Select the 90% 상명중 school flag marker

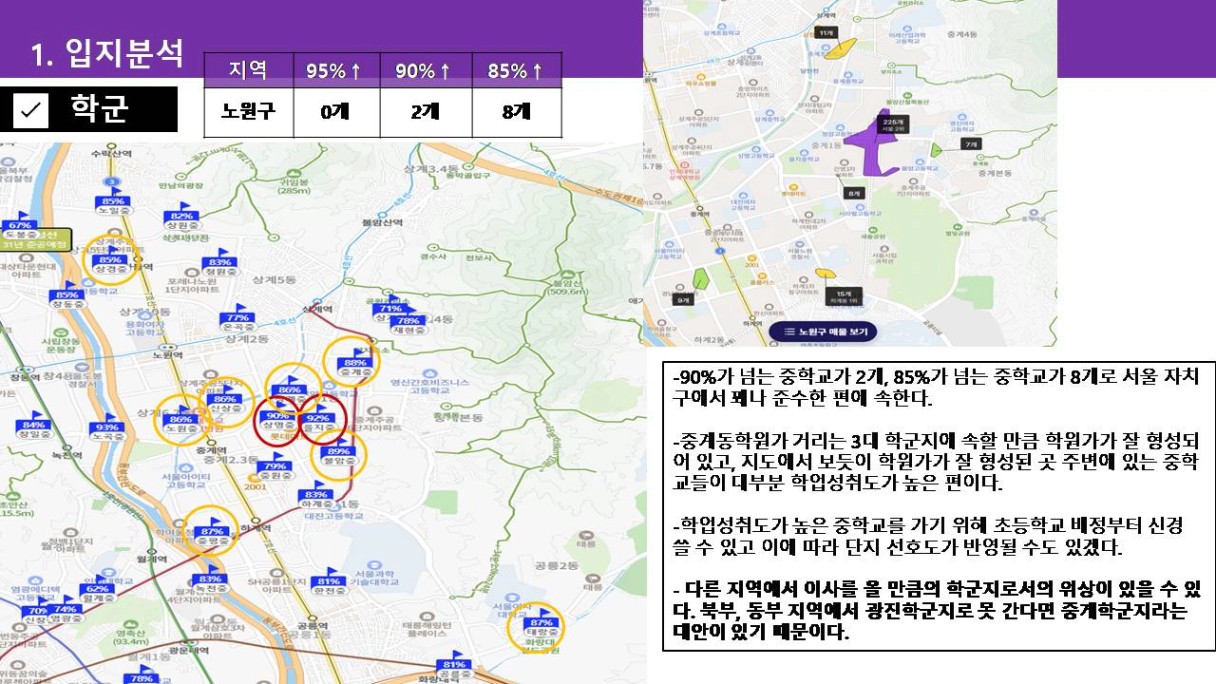tap(277, 417)
